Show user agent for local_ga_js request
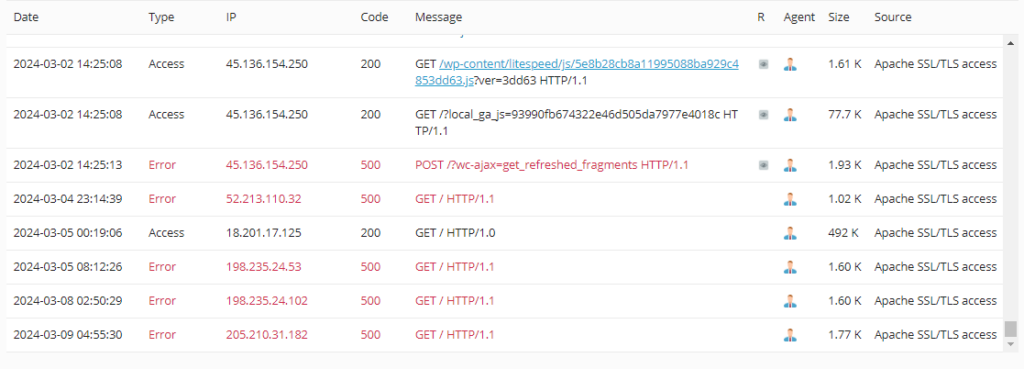The image size is (1024, 369). pos(790,114)
